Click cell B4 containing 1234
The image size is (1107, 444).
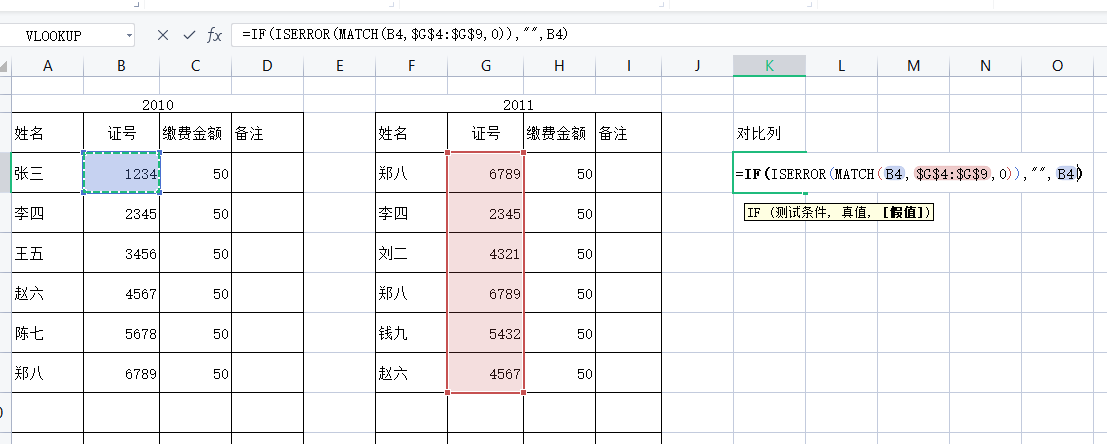point(121,173)
